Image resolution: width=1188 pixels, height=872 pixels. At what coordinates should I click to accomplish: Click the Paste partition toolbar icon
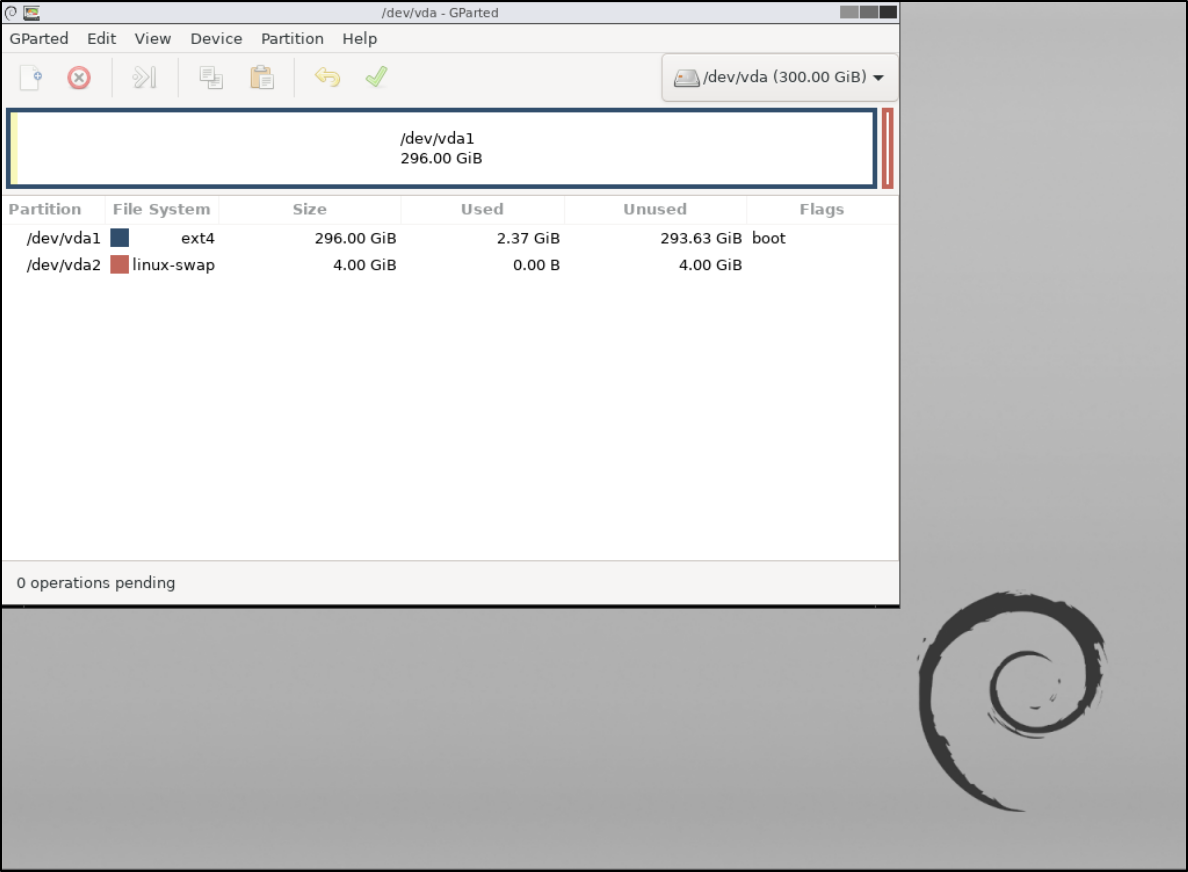(x=262, y=78)
